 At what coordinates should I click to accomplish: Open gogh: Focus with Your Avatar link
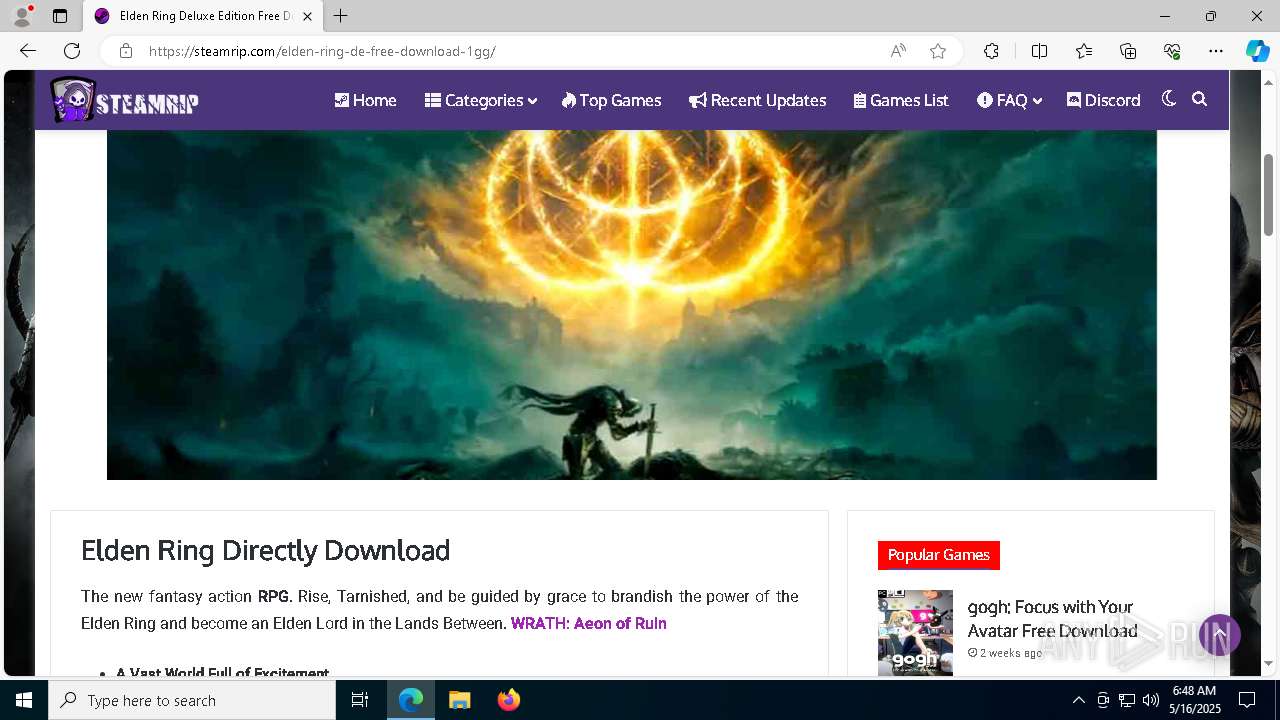(1052, 619)
